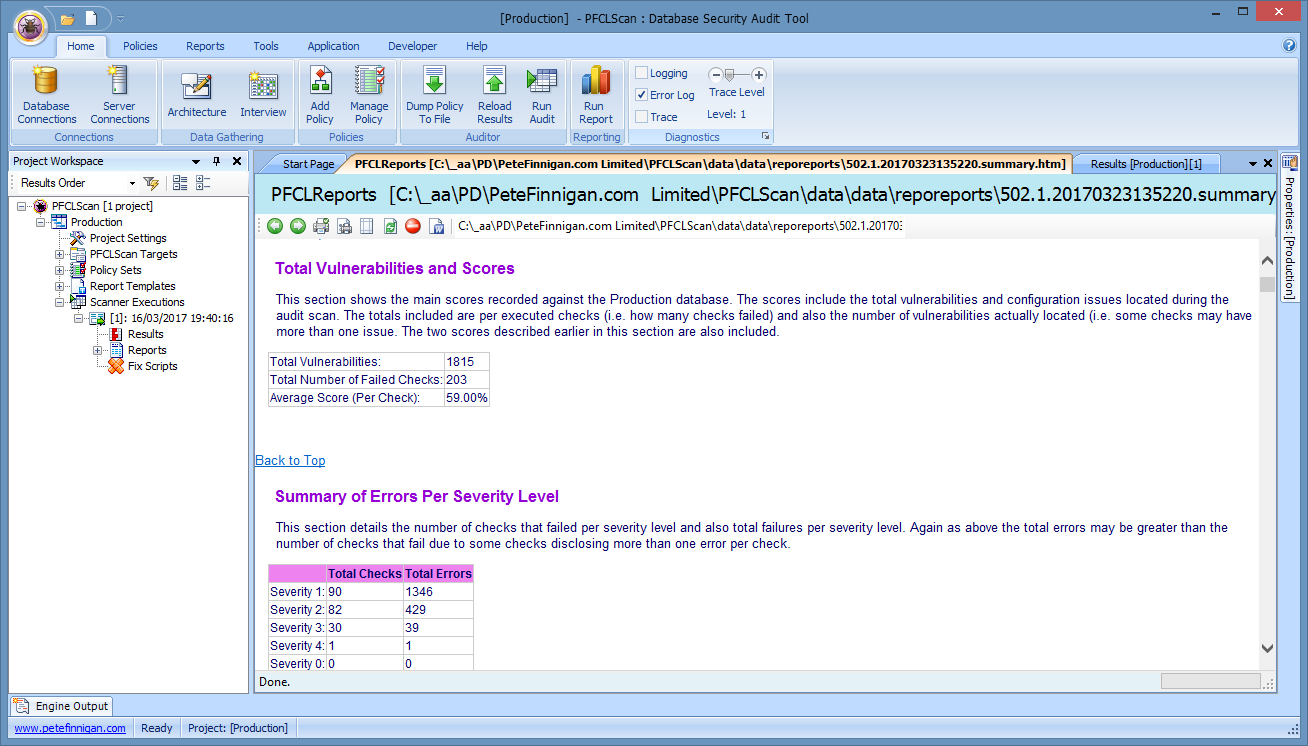Click the Print Preview icon
The width and height of the screenshot is (1308, 746).
click(344, 226)
